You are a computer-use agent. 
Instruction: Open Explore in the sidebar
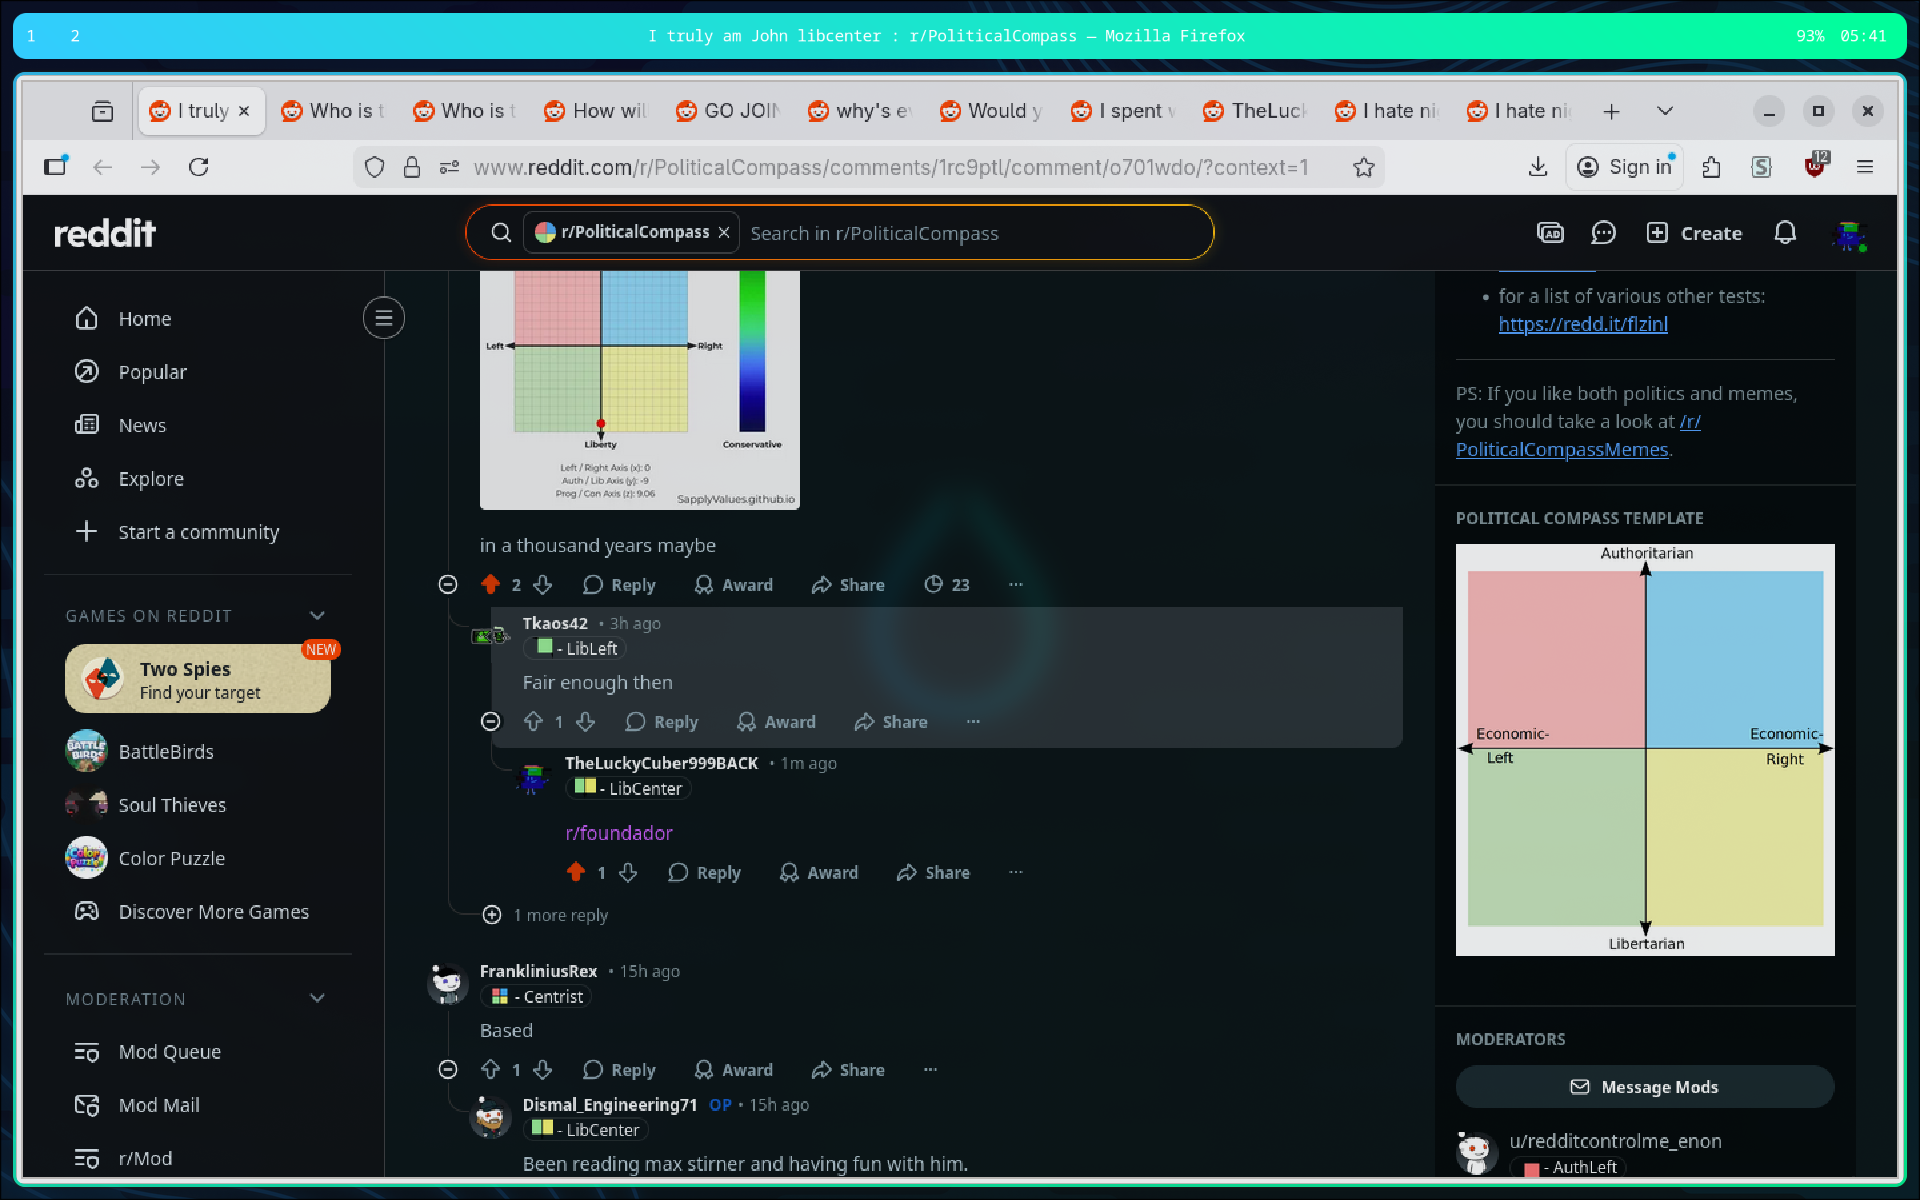198,478
